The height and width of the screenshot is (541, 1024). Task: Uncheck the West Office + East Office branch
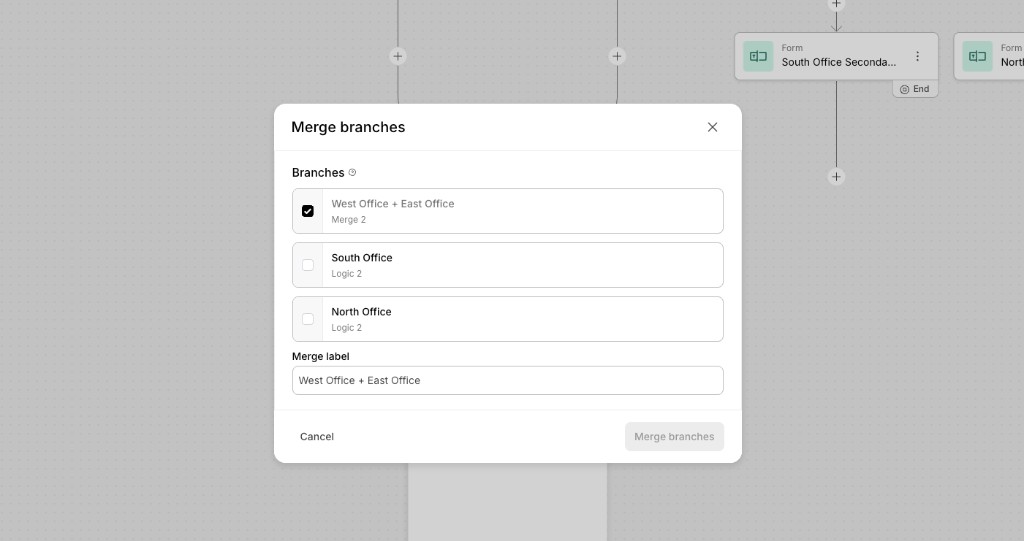[308, 211]
